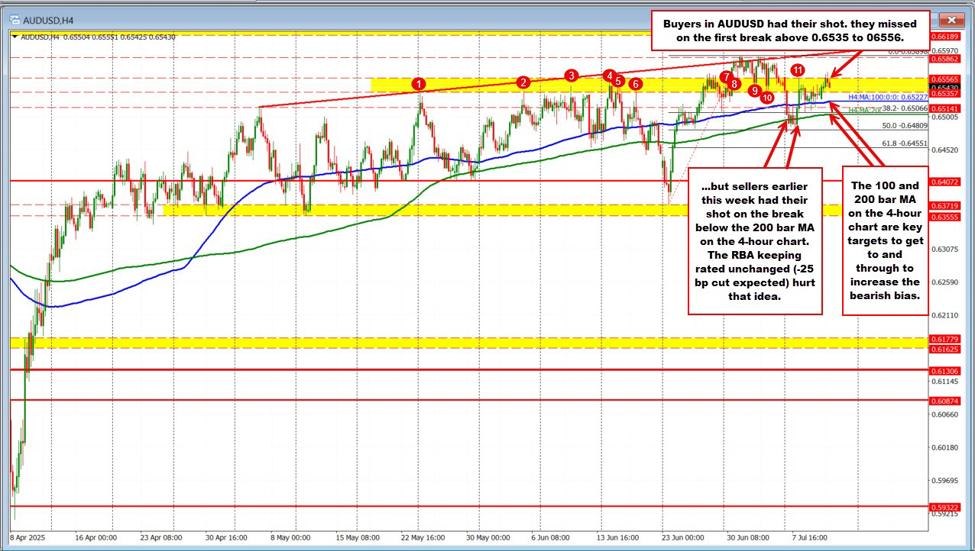Click the 0.65970 price scale value
The image size is (975, 551).
pos(944,50)
